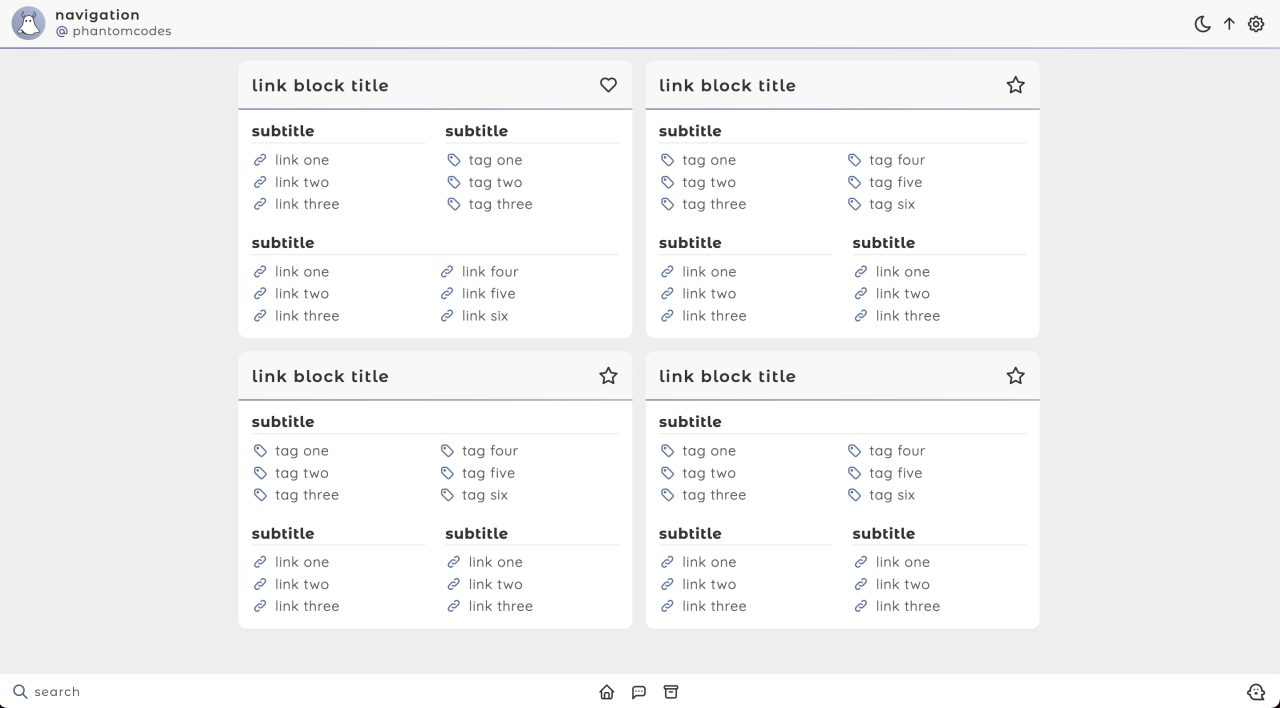Open settings via the gear icon
1280x708 pixels.
(x=1256, y=24)
